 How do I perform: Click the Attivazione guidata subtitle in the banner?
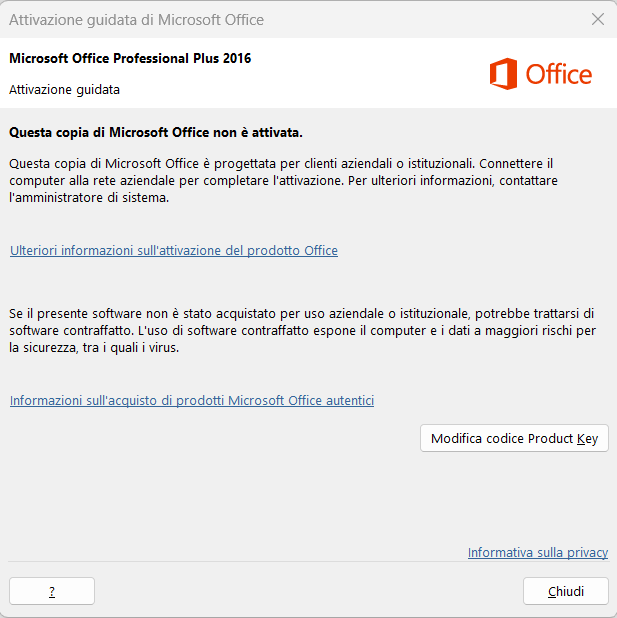[64, 89]
